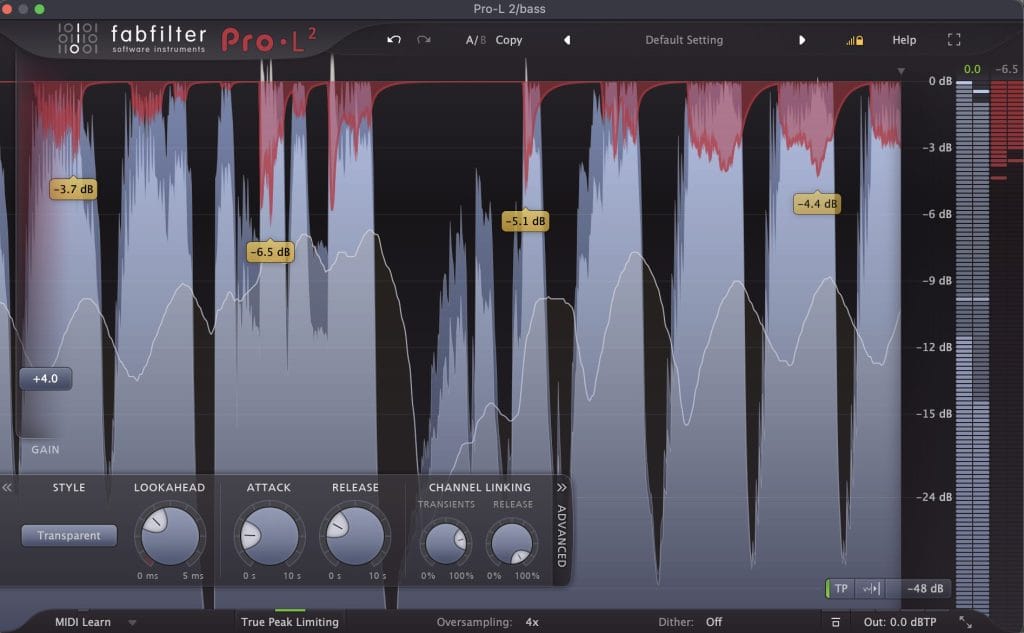This screenshot has height=633, width=1024.
Task: Go to the previous preset
Action: click(x=567, y=40)
